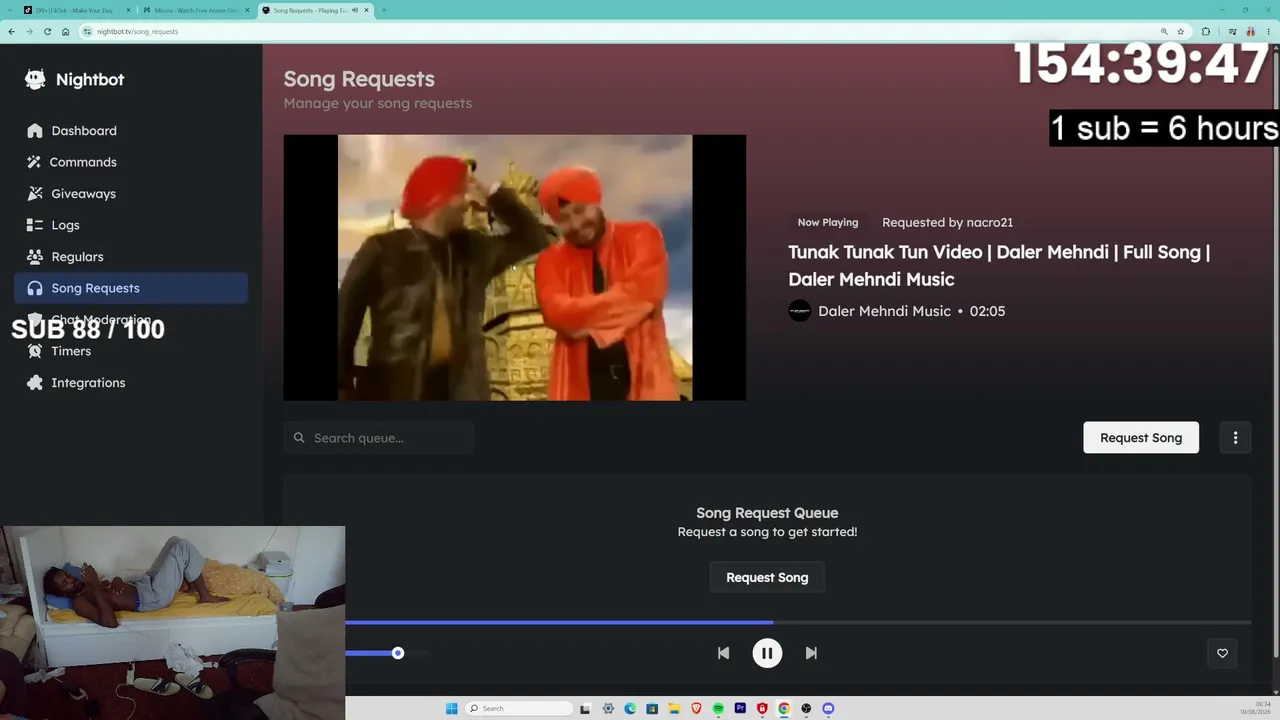Go to Commands in the sidebar

point(131,162)
